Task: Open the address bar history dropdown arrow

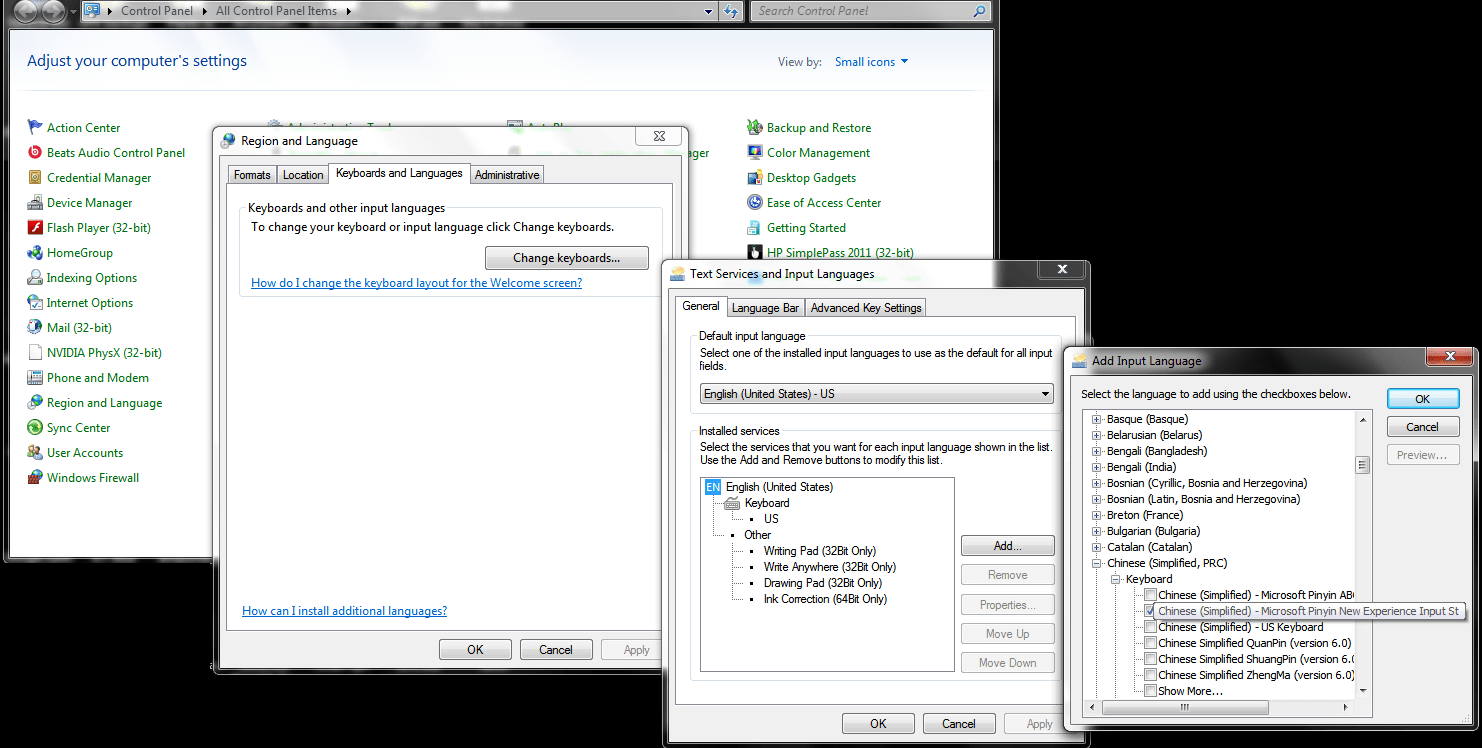Action: pyautogui.click(x=708, y=11)
